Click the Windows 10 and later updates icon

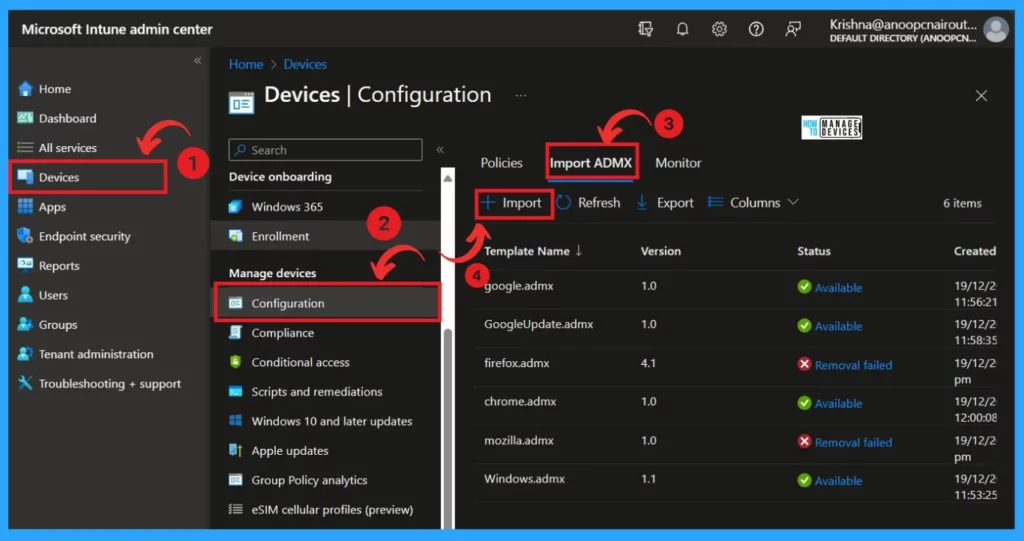click(236, 421)
